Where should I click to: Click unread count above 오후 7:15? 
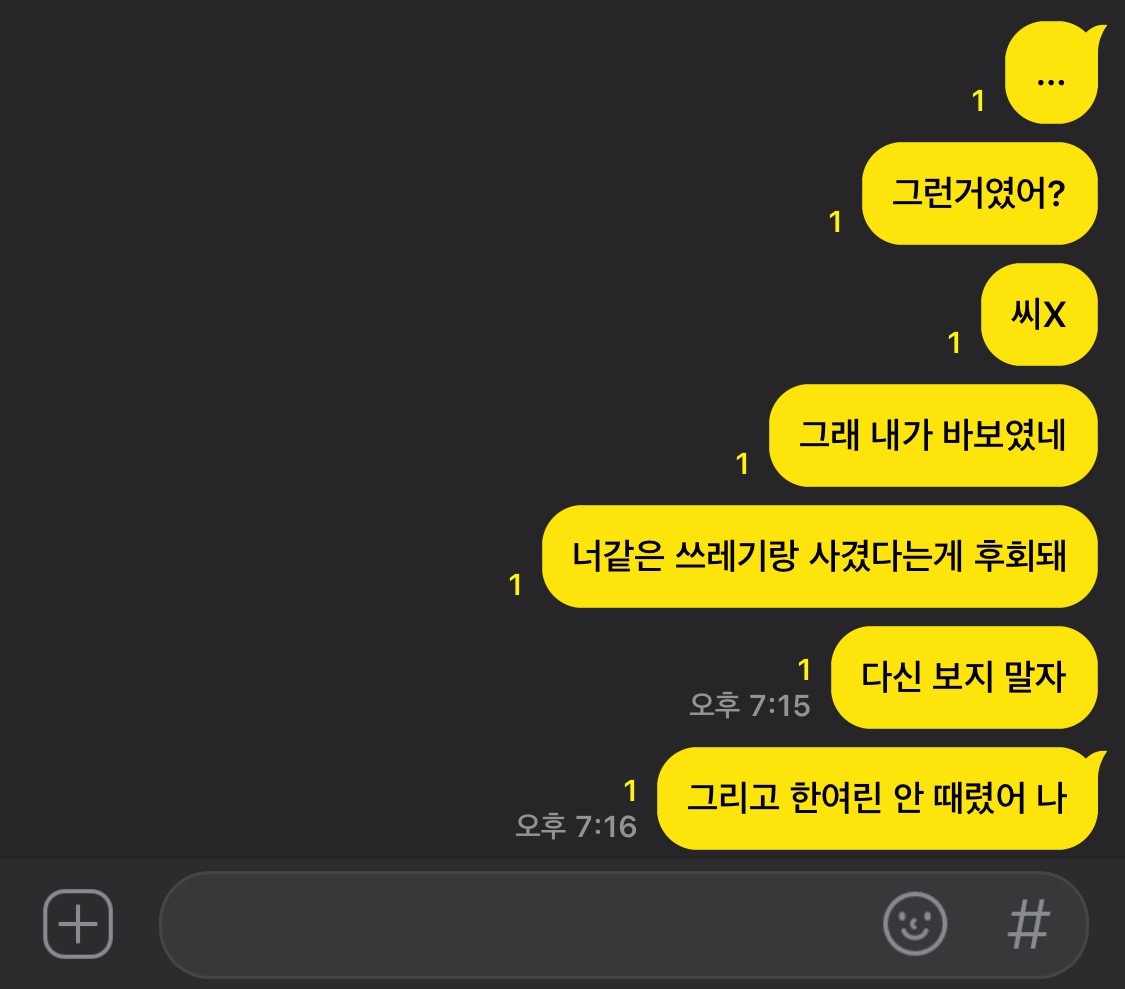(x=804, y=670)
